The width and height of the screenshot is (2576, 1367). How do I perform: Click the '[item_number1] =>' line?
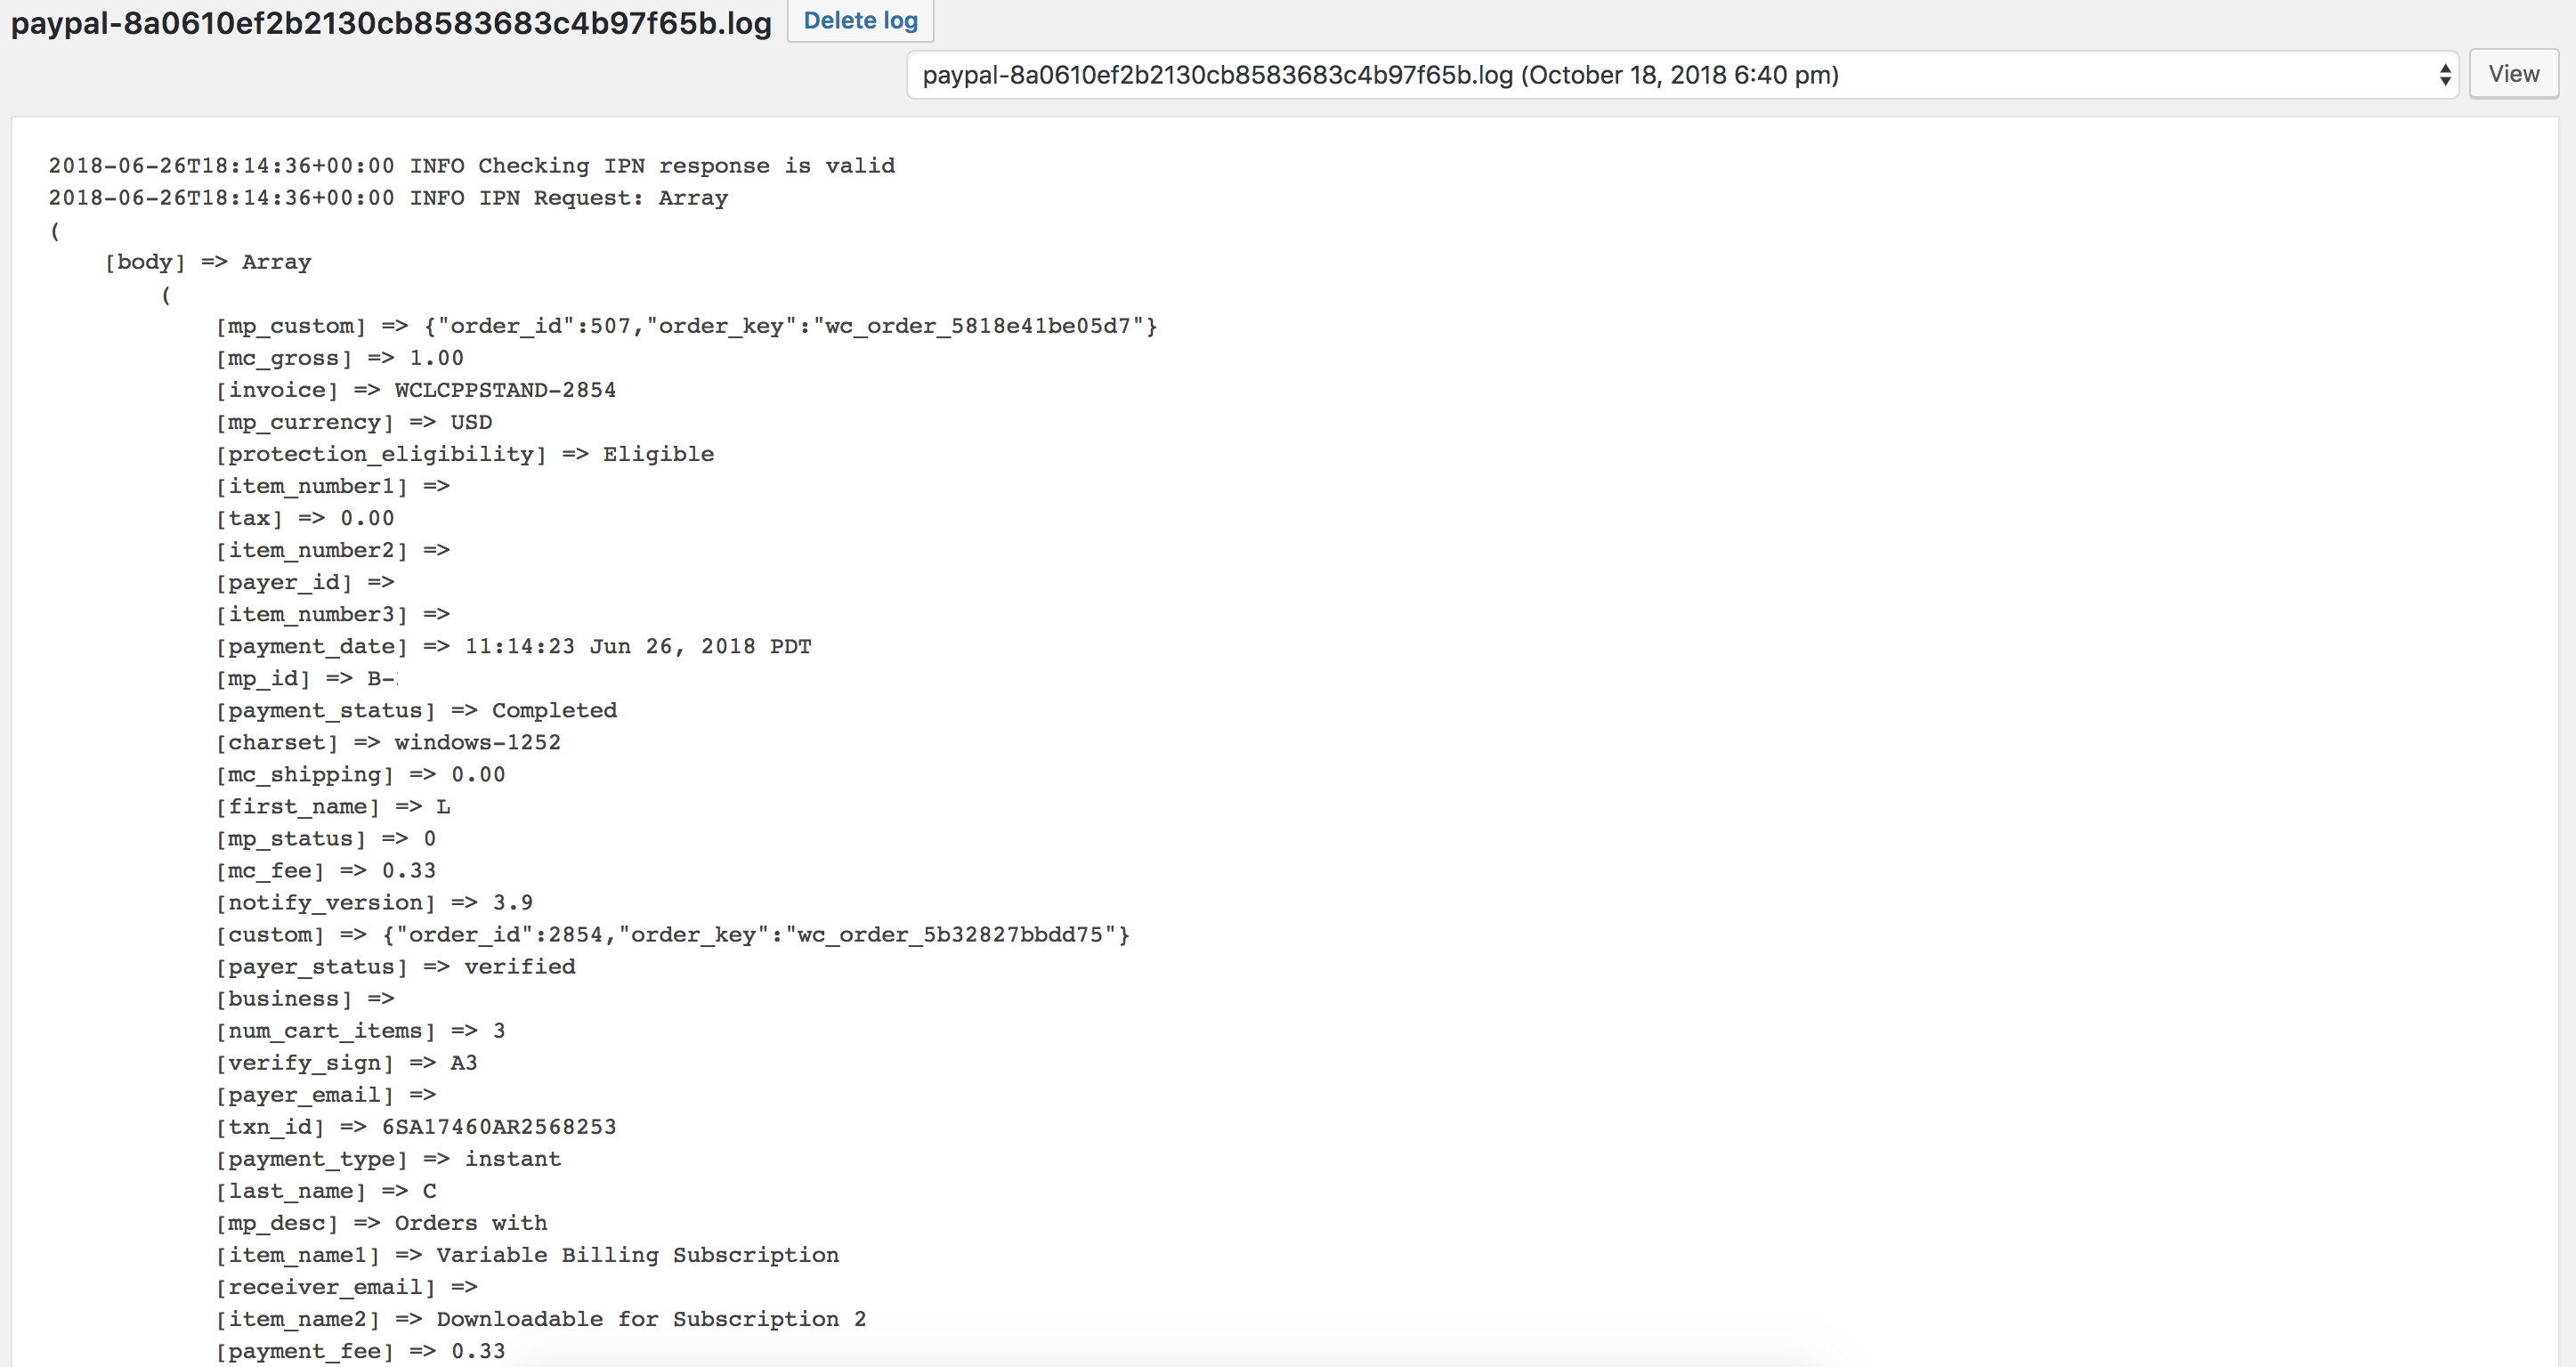[x=332, y=486]
